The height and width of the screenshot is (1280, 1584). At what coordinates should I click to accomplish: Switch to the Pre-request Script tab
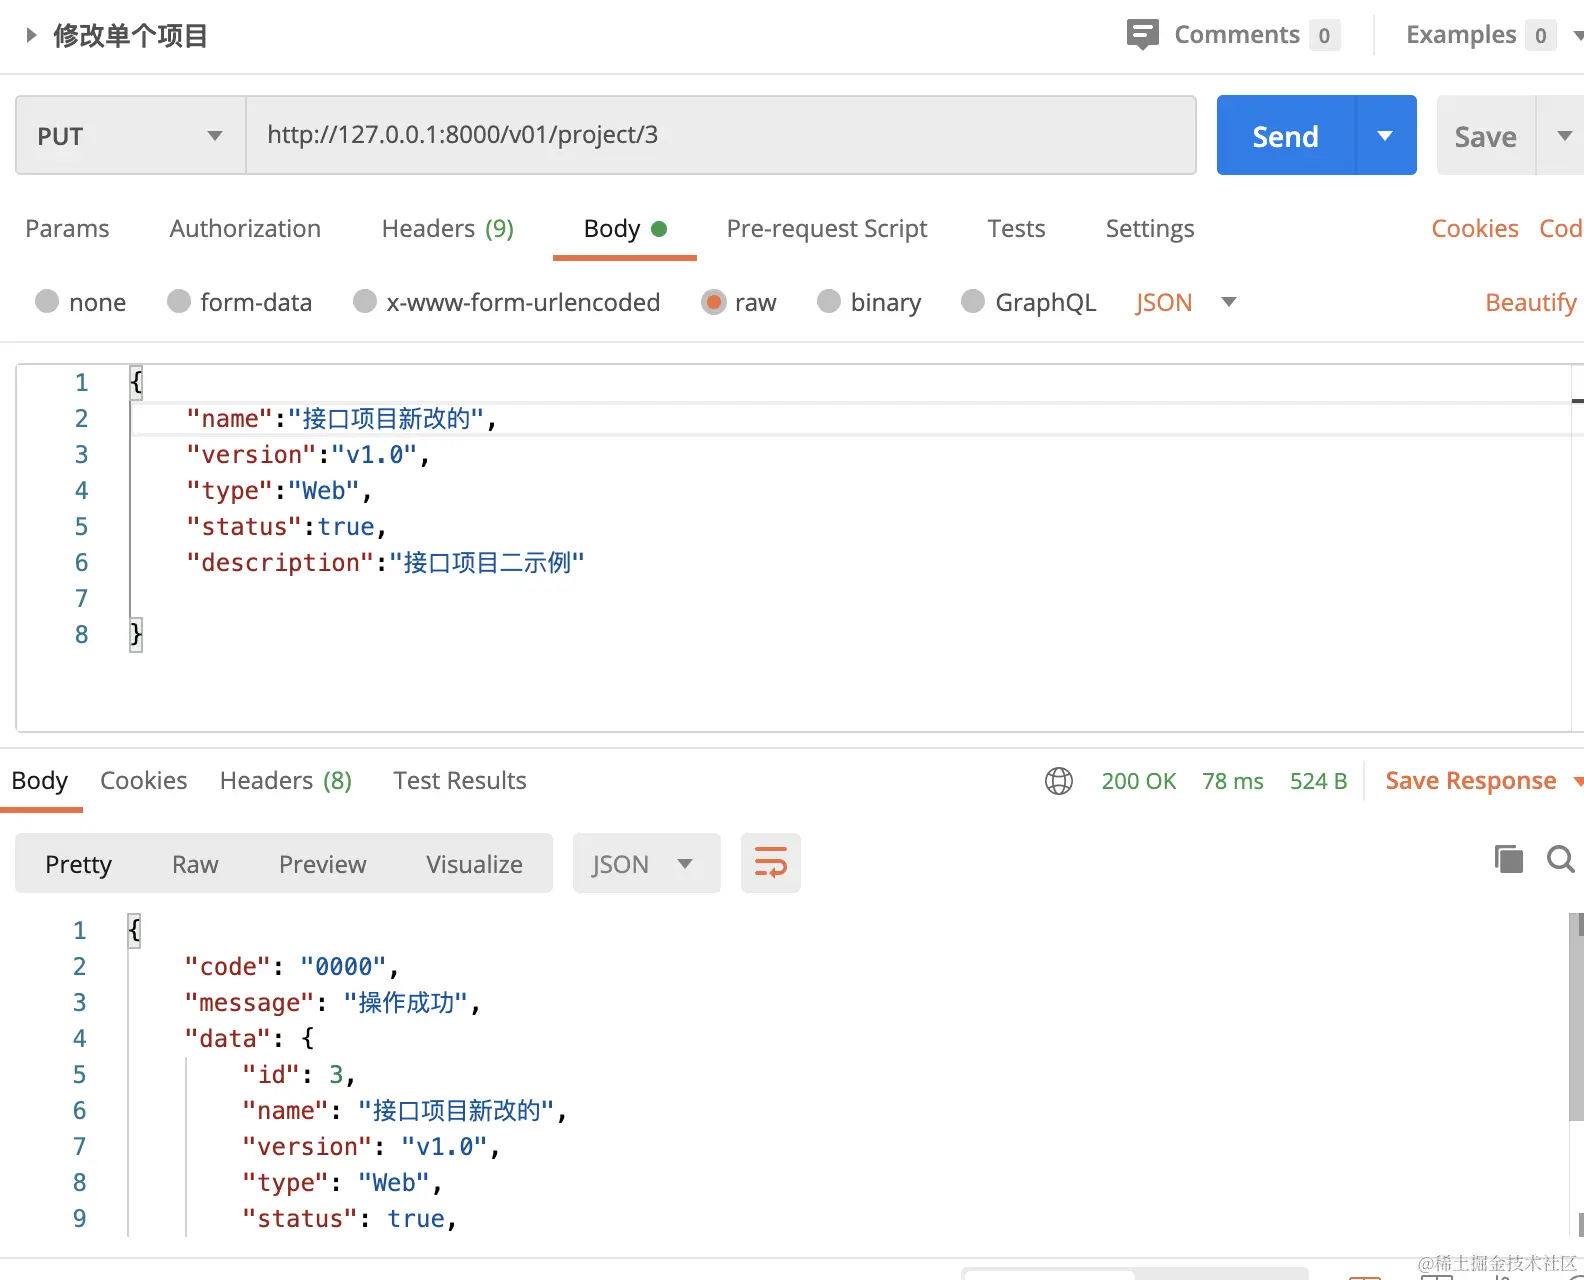826,229
